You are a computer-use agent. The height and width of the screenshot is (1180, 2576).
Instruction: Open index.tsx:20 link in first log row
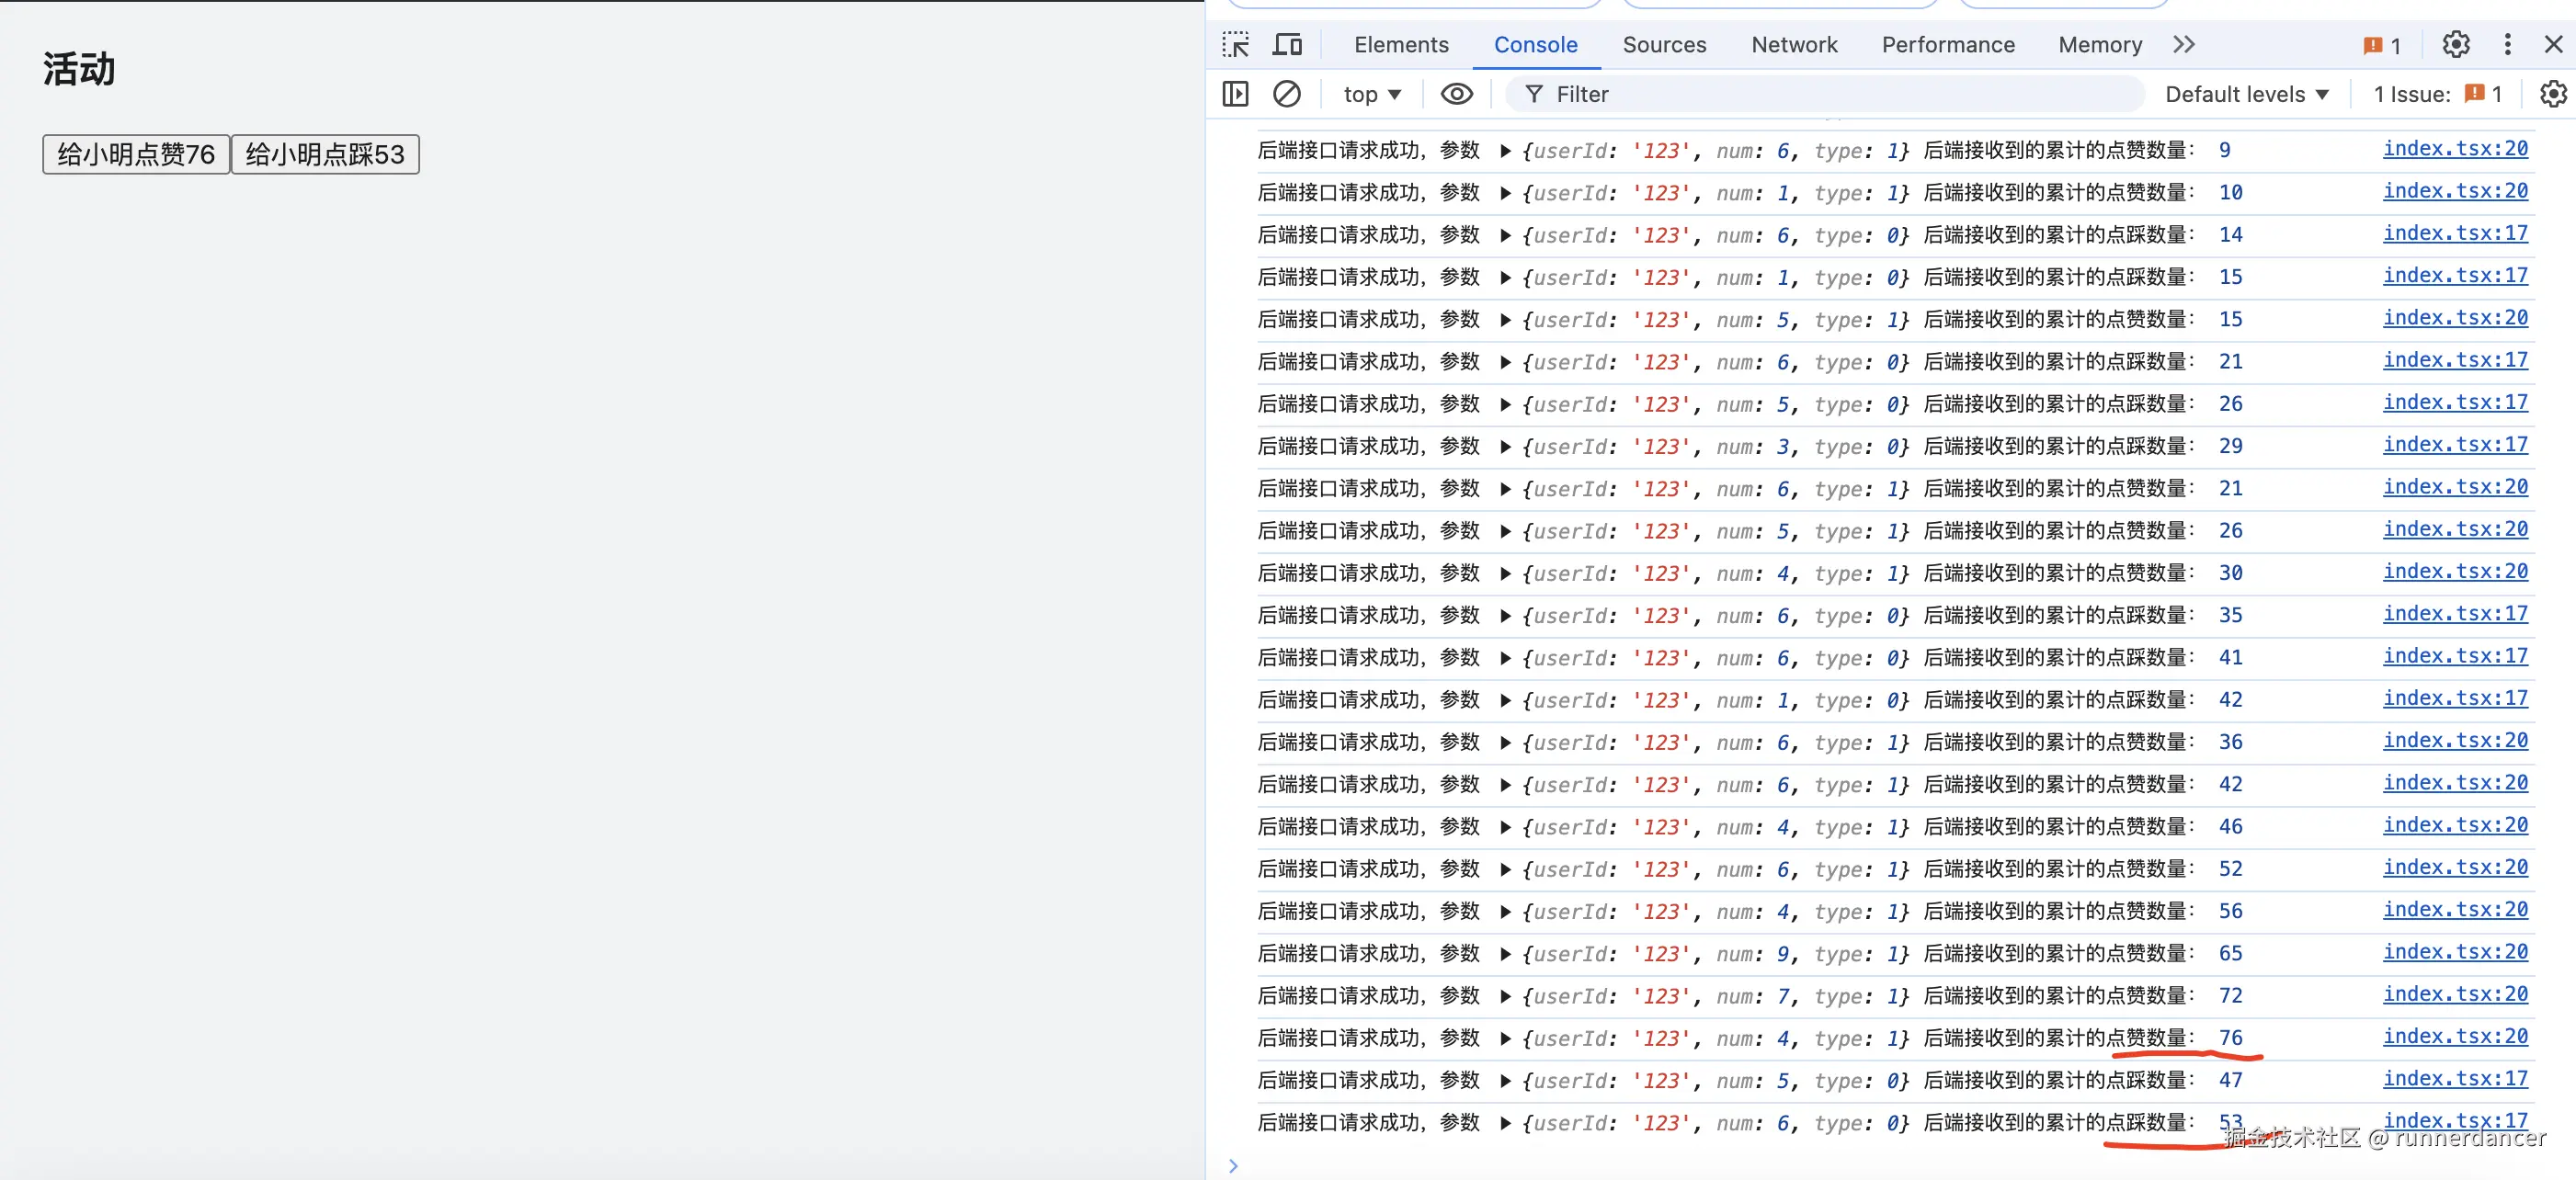click(2454, 149)
